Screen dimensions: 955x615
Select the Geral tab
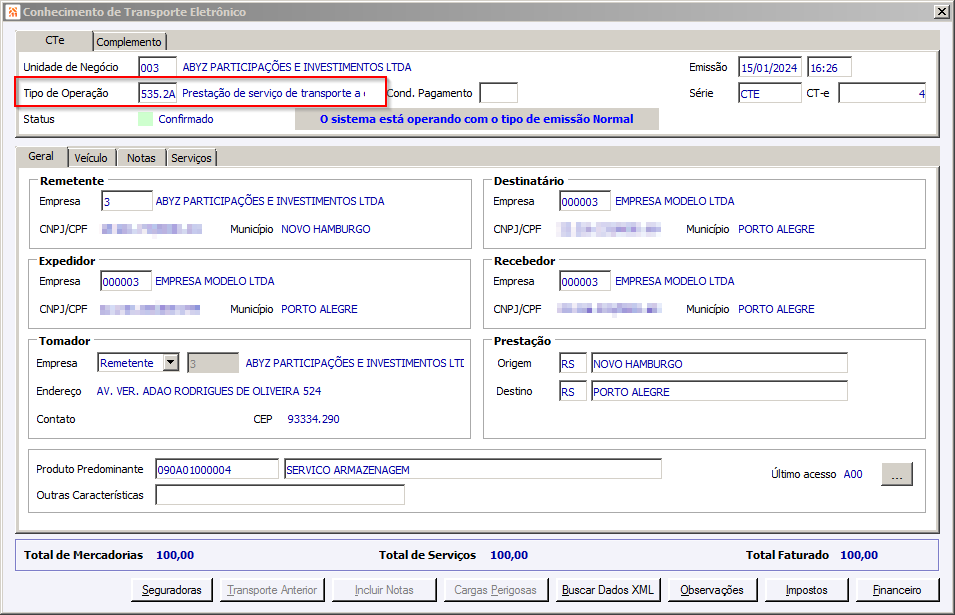(x=41, y=156)
